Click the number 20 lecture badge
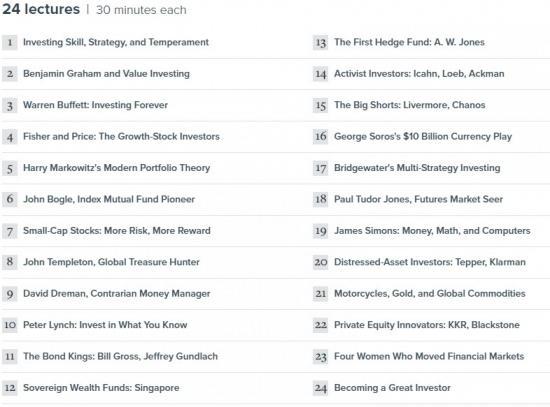This screenshot has width=550, height=407. 321,262
